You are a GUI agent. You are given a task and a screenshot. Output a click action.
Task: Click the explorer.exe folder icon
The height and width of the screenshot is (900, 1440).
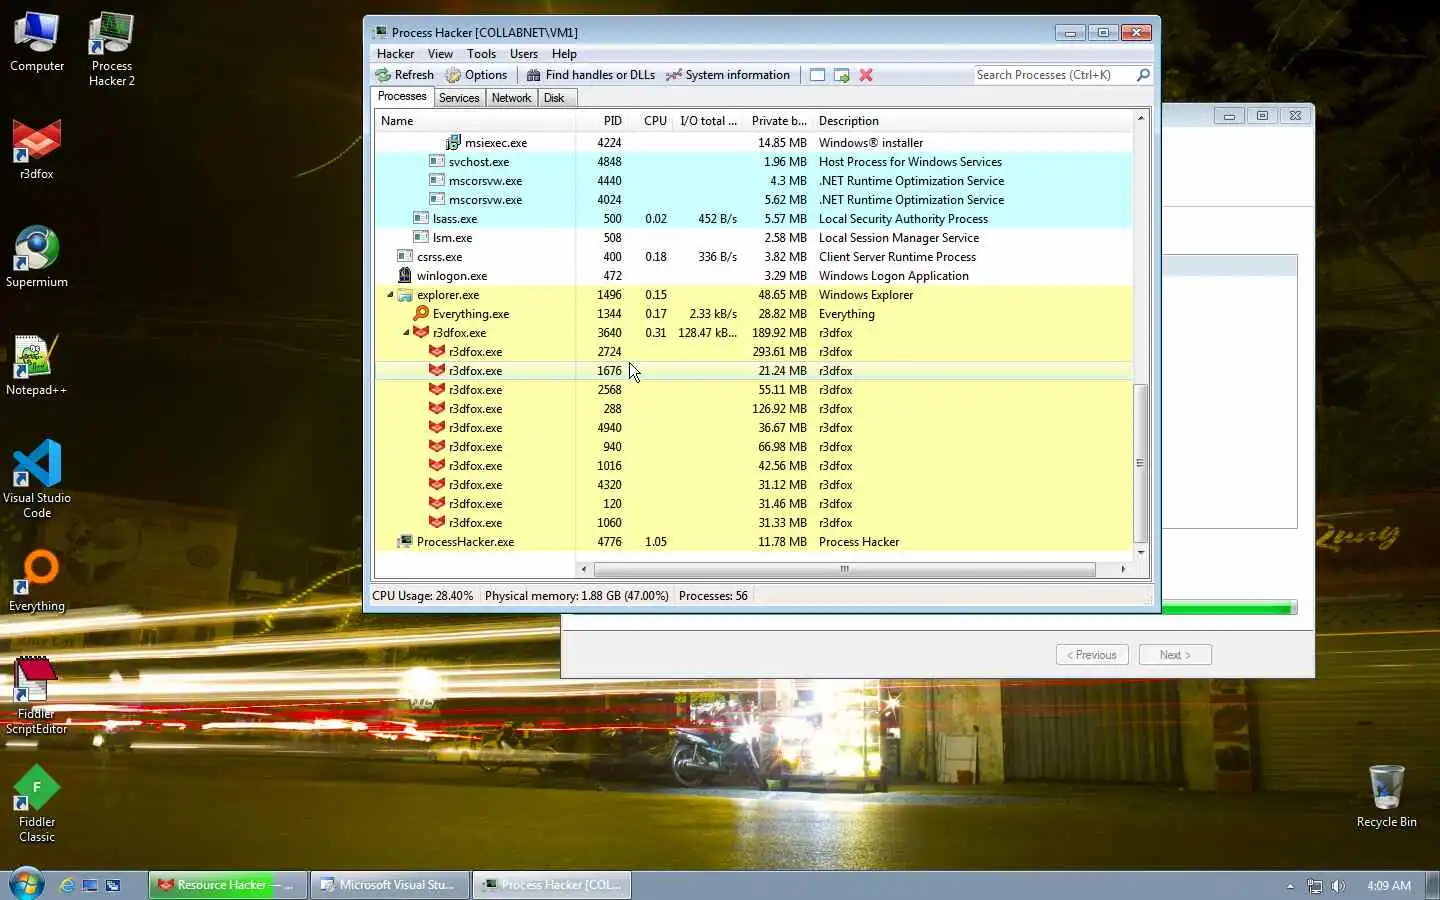pyautogui.click(x=405, y=295)
